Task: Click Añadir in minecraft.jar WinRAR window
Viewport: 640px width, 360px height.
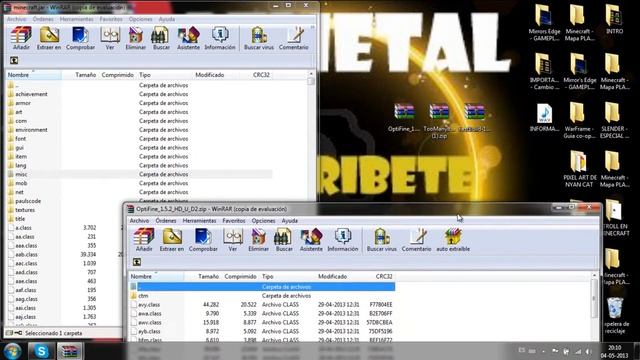Action: point(21,38)
